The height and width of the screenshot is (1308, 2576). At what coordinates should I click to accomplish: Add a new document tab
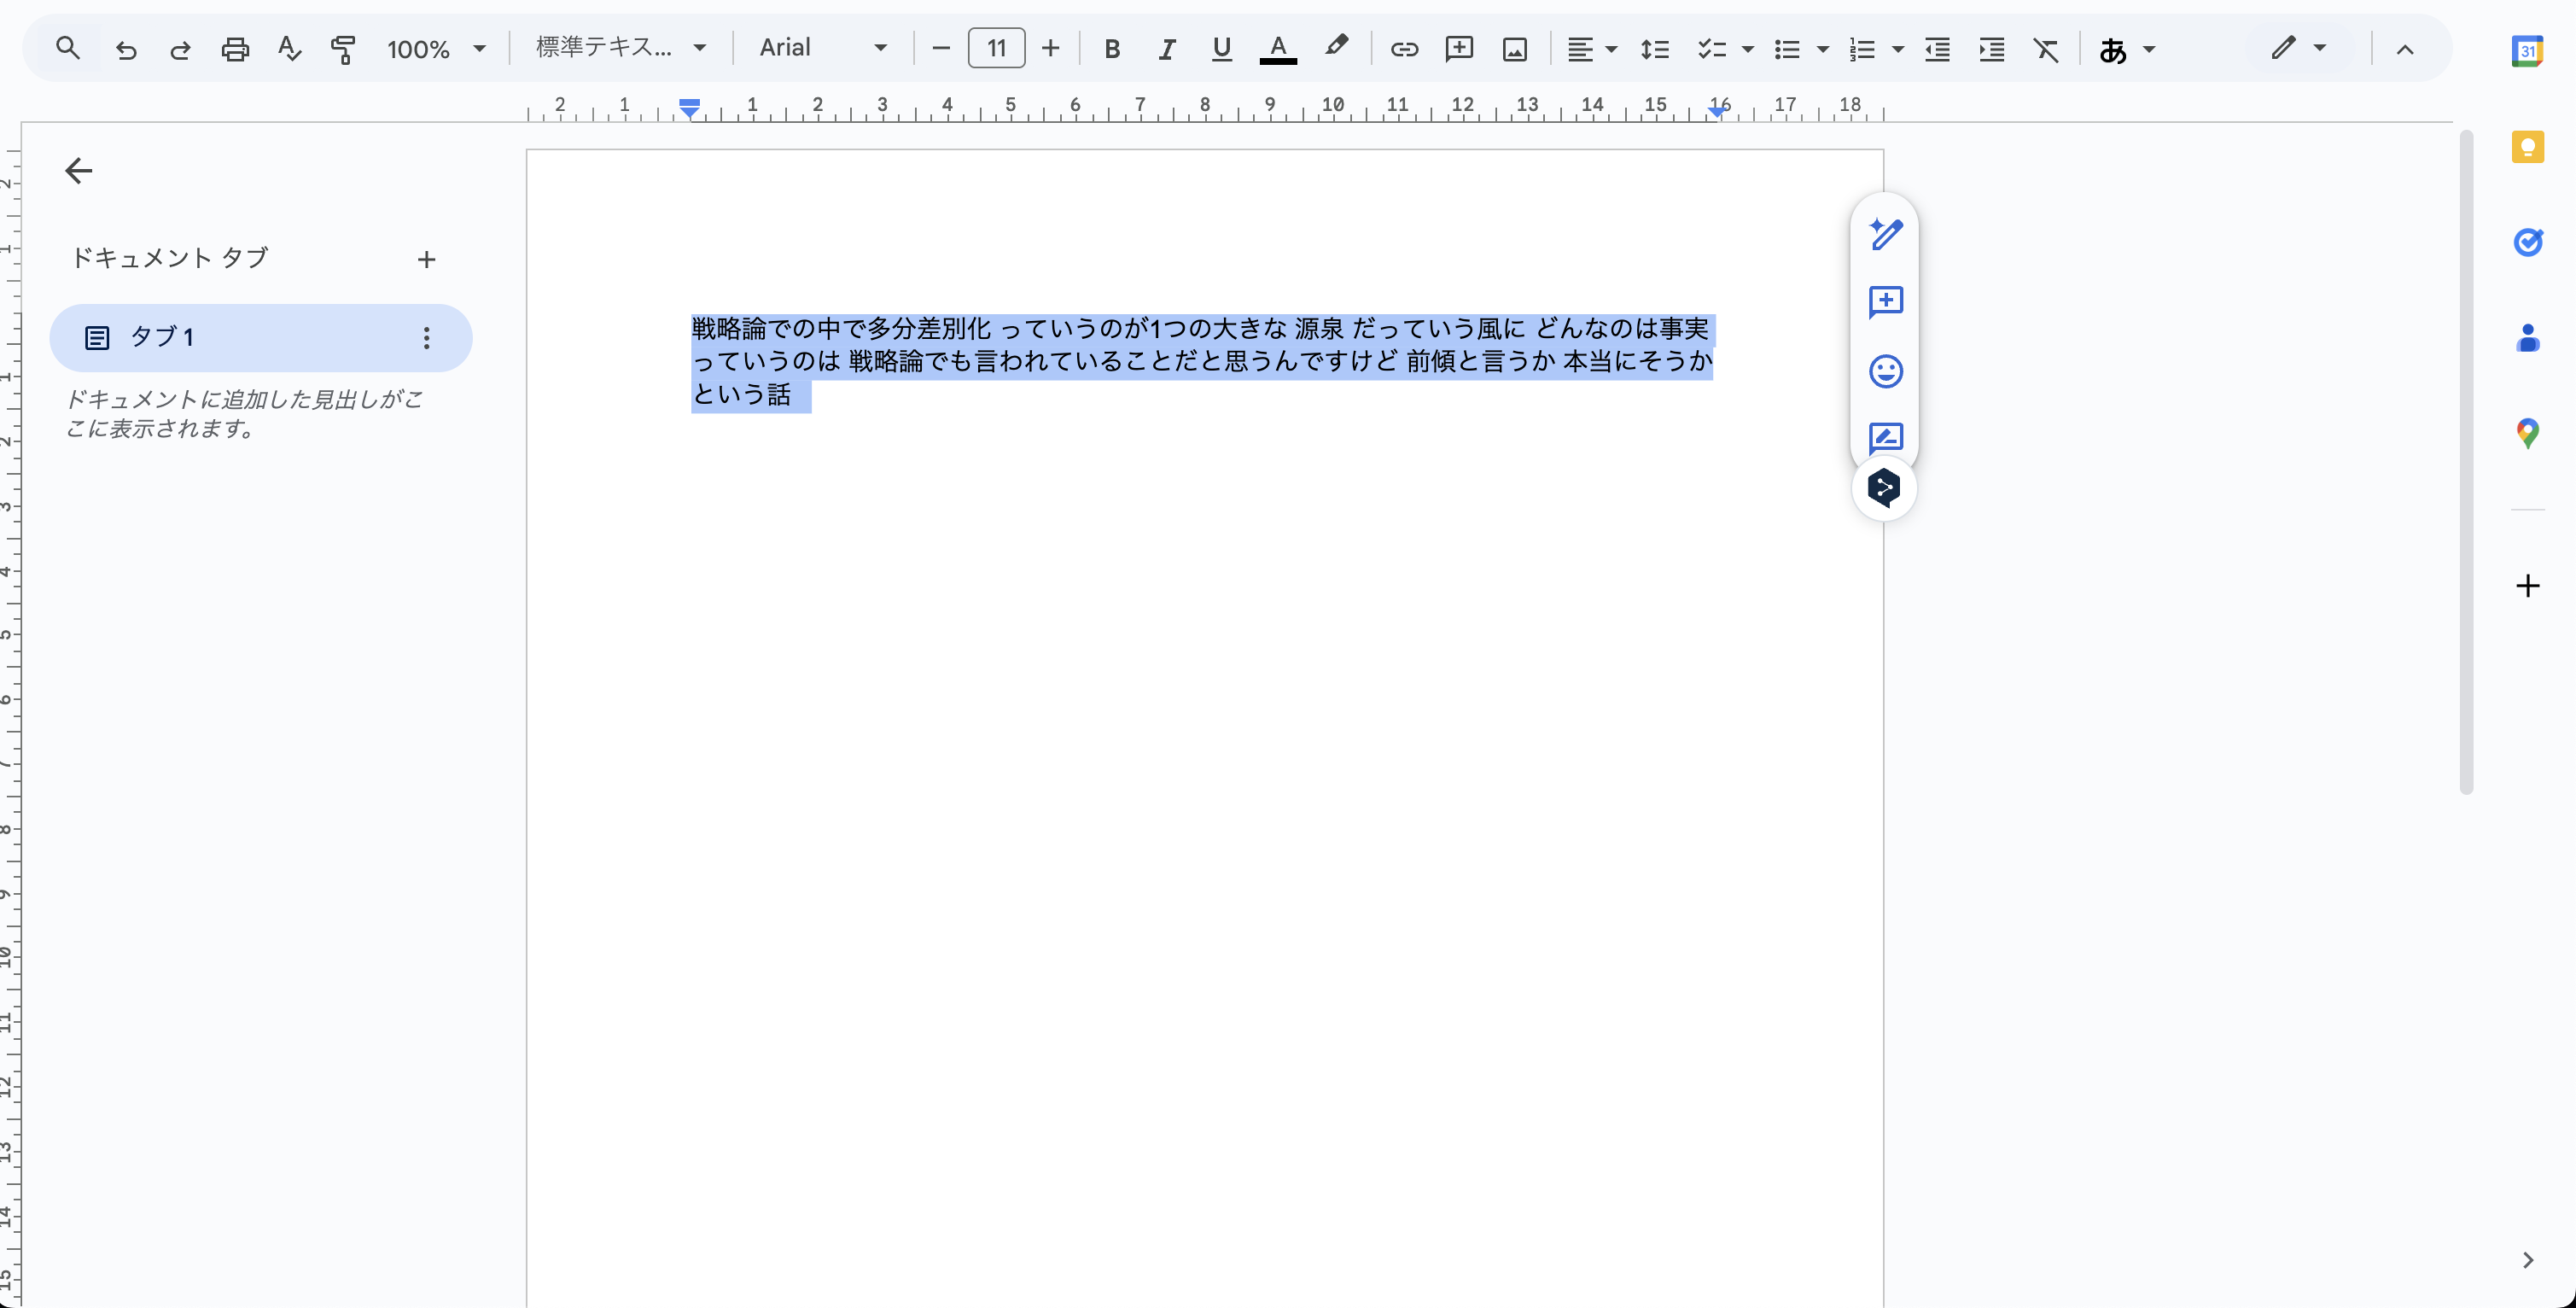[427, 260]
